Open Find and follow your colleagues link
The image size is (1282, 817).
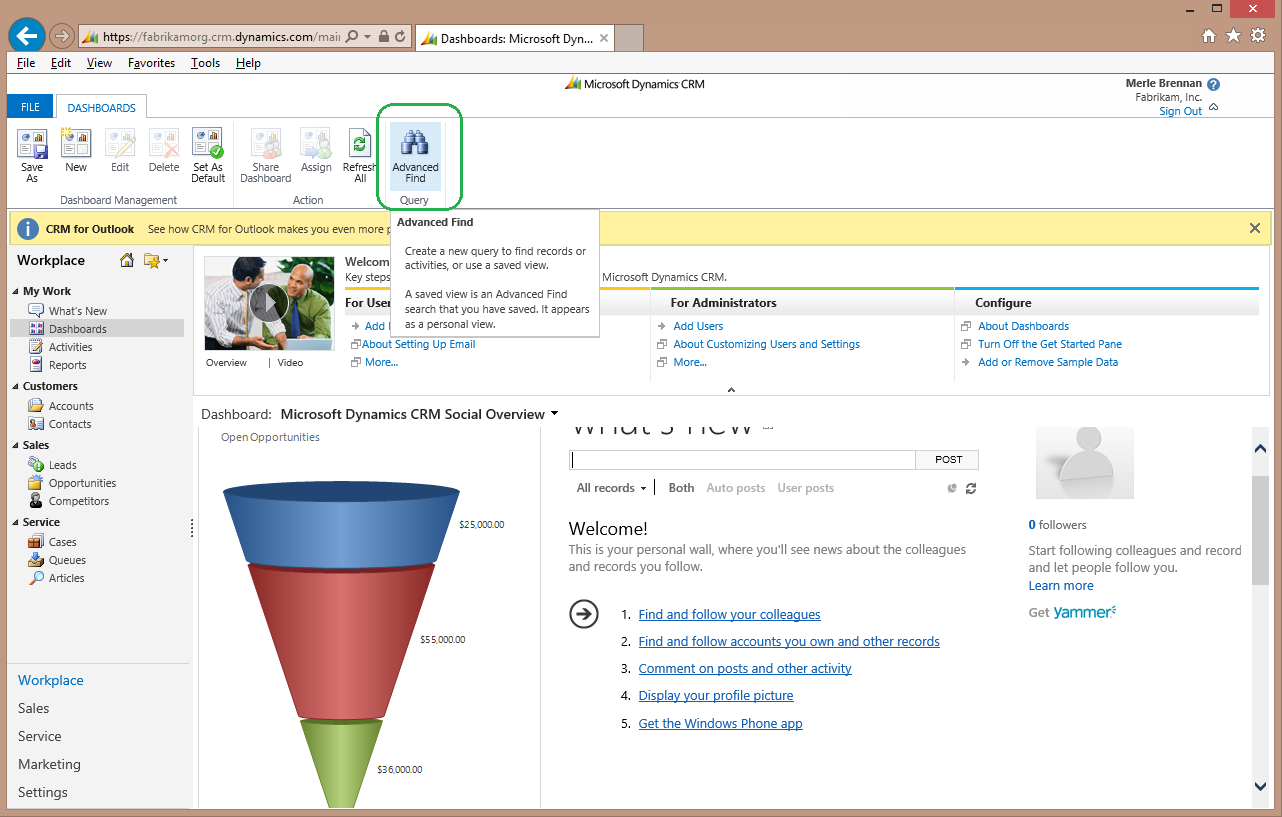click(729, 615)
